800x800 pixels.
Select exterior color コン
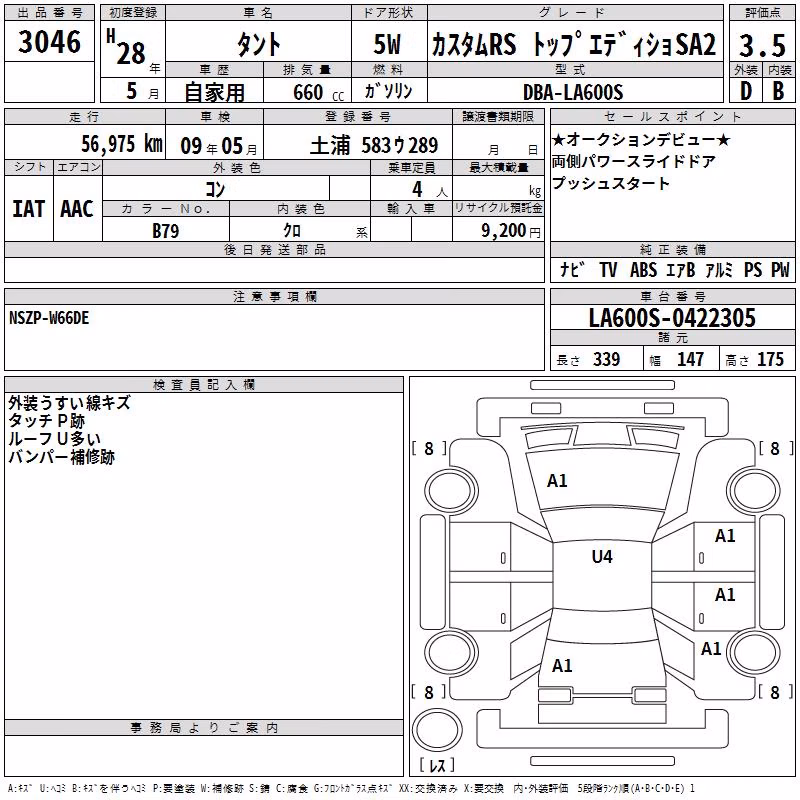click(x=215, y=189)
